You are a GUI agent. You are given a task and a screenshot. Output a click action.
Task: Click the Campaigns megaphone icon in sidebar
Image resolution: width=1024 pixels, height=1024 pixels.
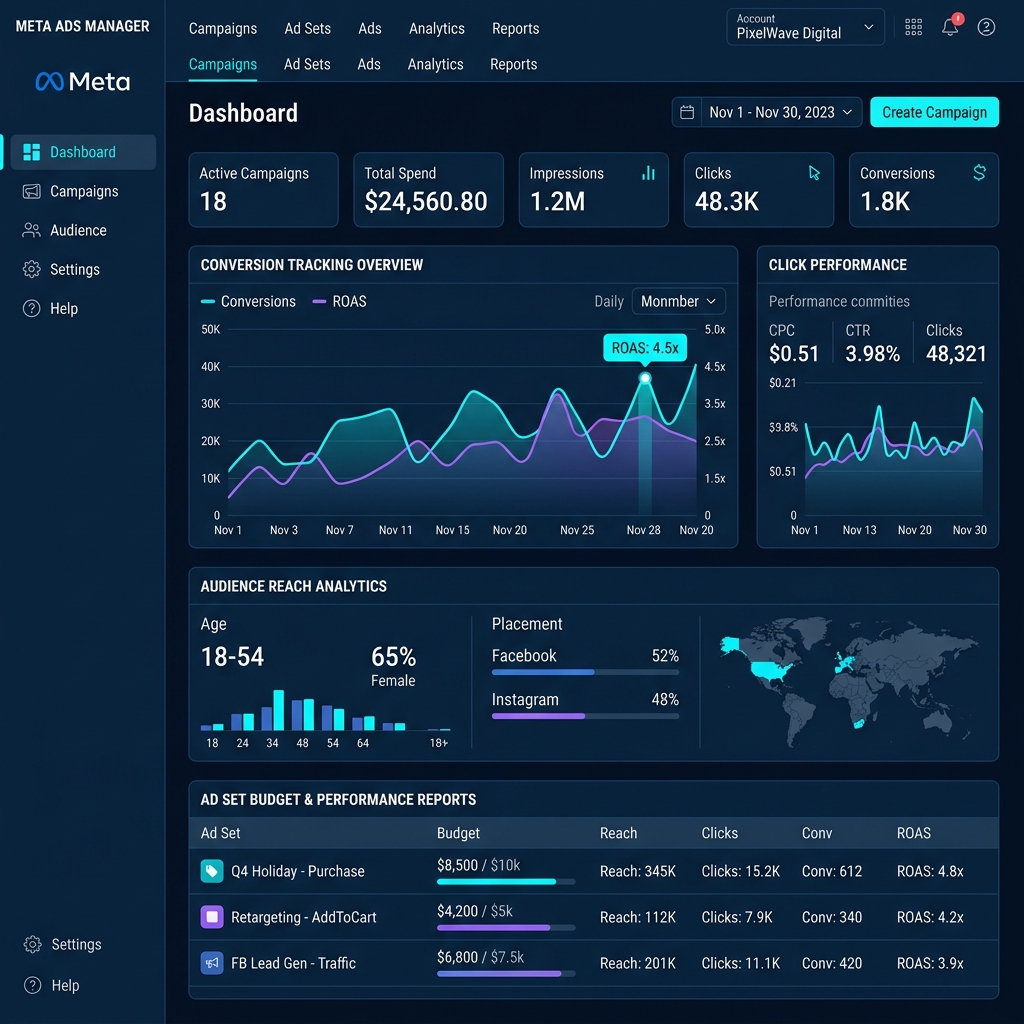(31, 191)
